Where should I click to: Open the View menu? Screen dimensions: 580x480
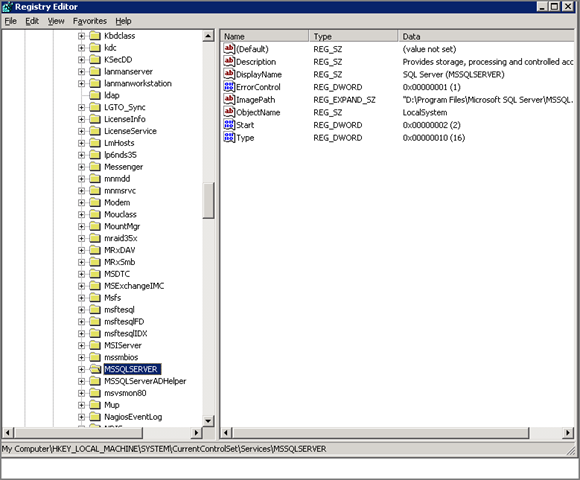[56, 21]
